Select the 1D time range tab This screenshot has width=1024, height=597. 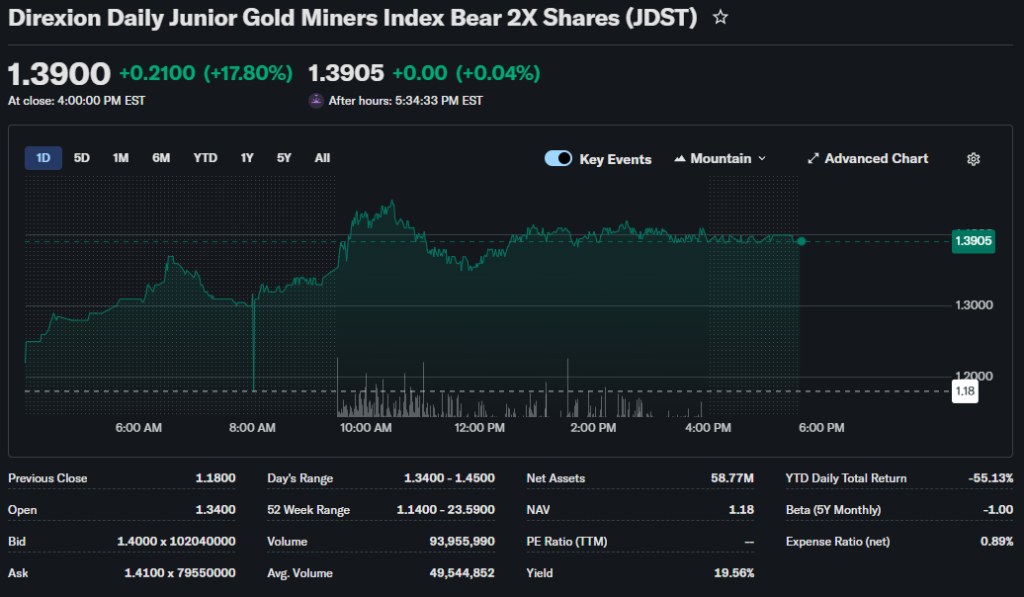point(43,158)
